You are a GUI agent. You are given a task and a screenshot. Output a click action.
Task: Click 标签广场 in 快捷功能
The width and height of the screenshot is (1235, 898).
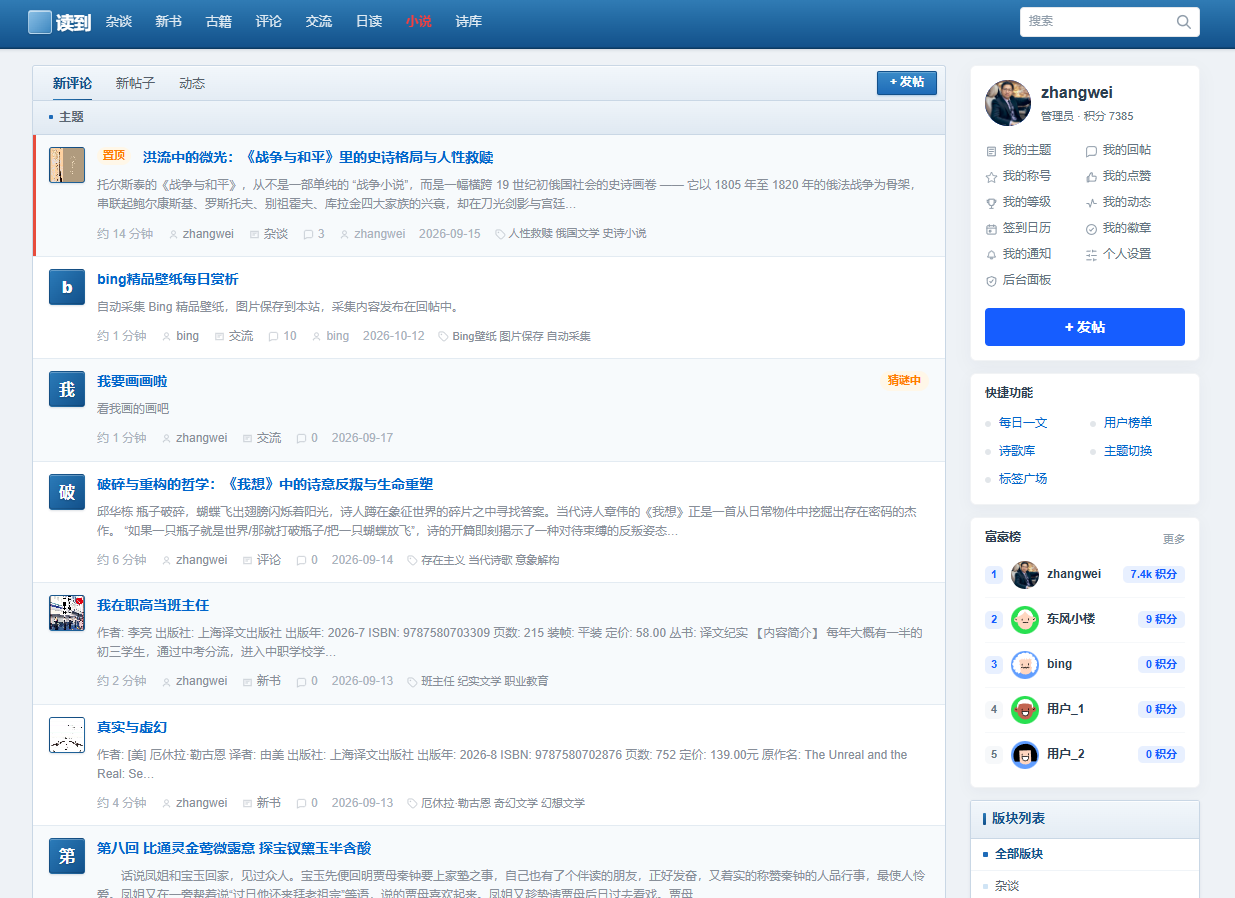click(1023, 479)
